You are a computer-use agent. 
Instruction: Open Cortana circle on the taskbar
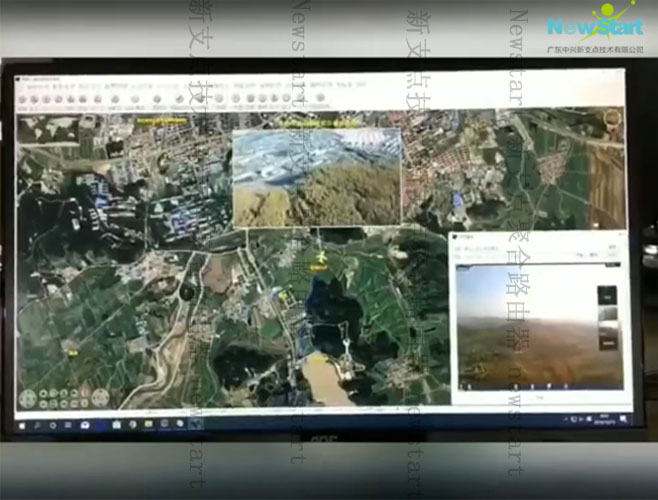pos(52,426)
